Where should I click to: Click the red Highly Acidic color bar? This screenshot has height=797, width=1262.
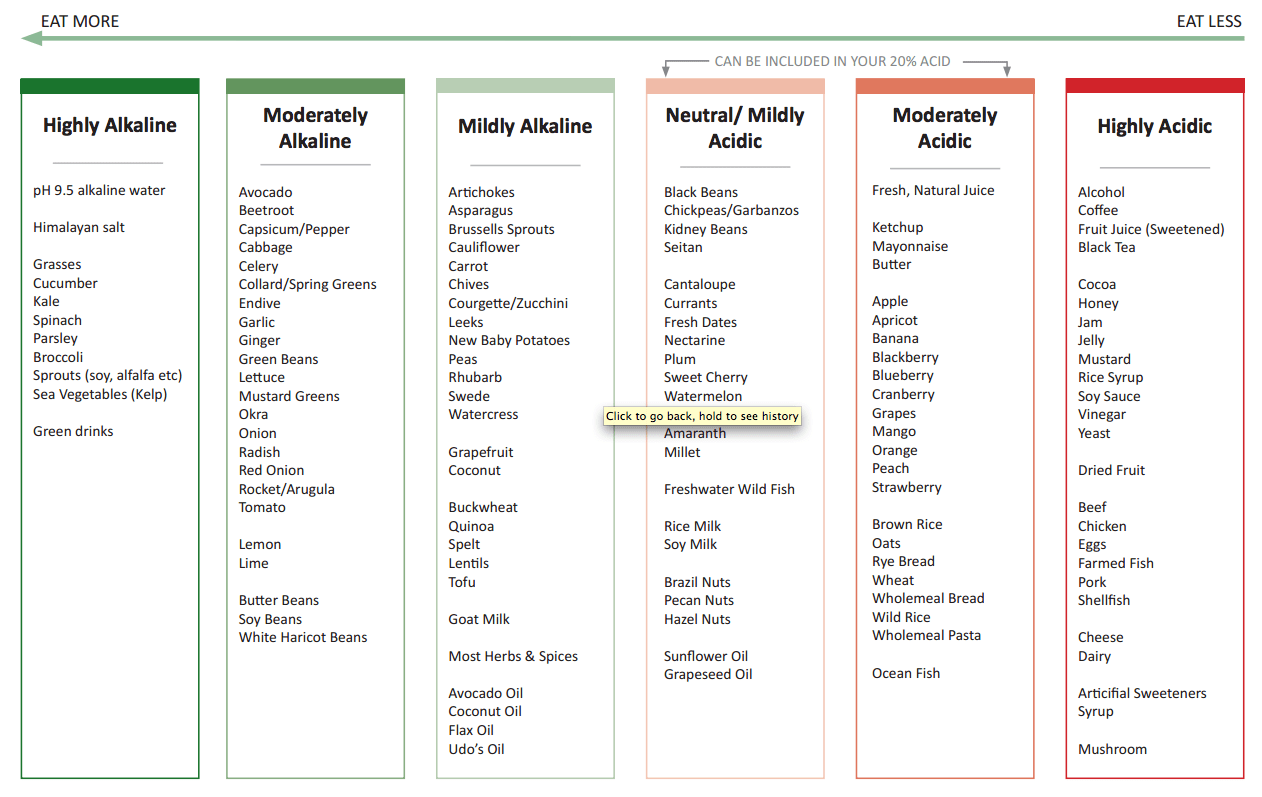point(1155,86)
